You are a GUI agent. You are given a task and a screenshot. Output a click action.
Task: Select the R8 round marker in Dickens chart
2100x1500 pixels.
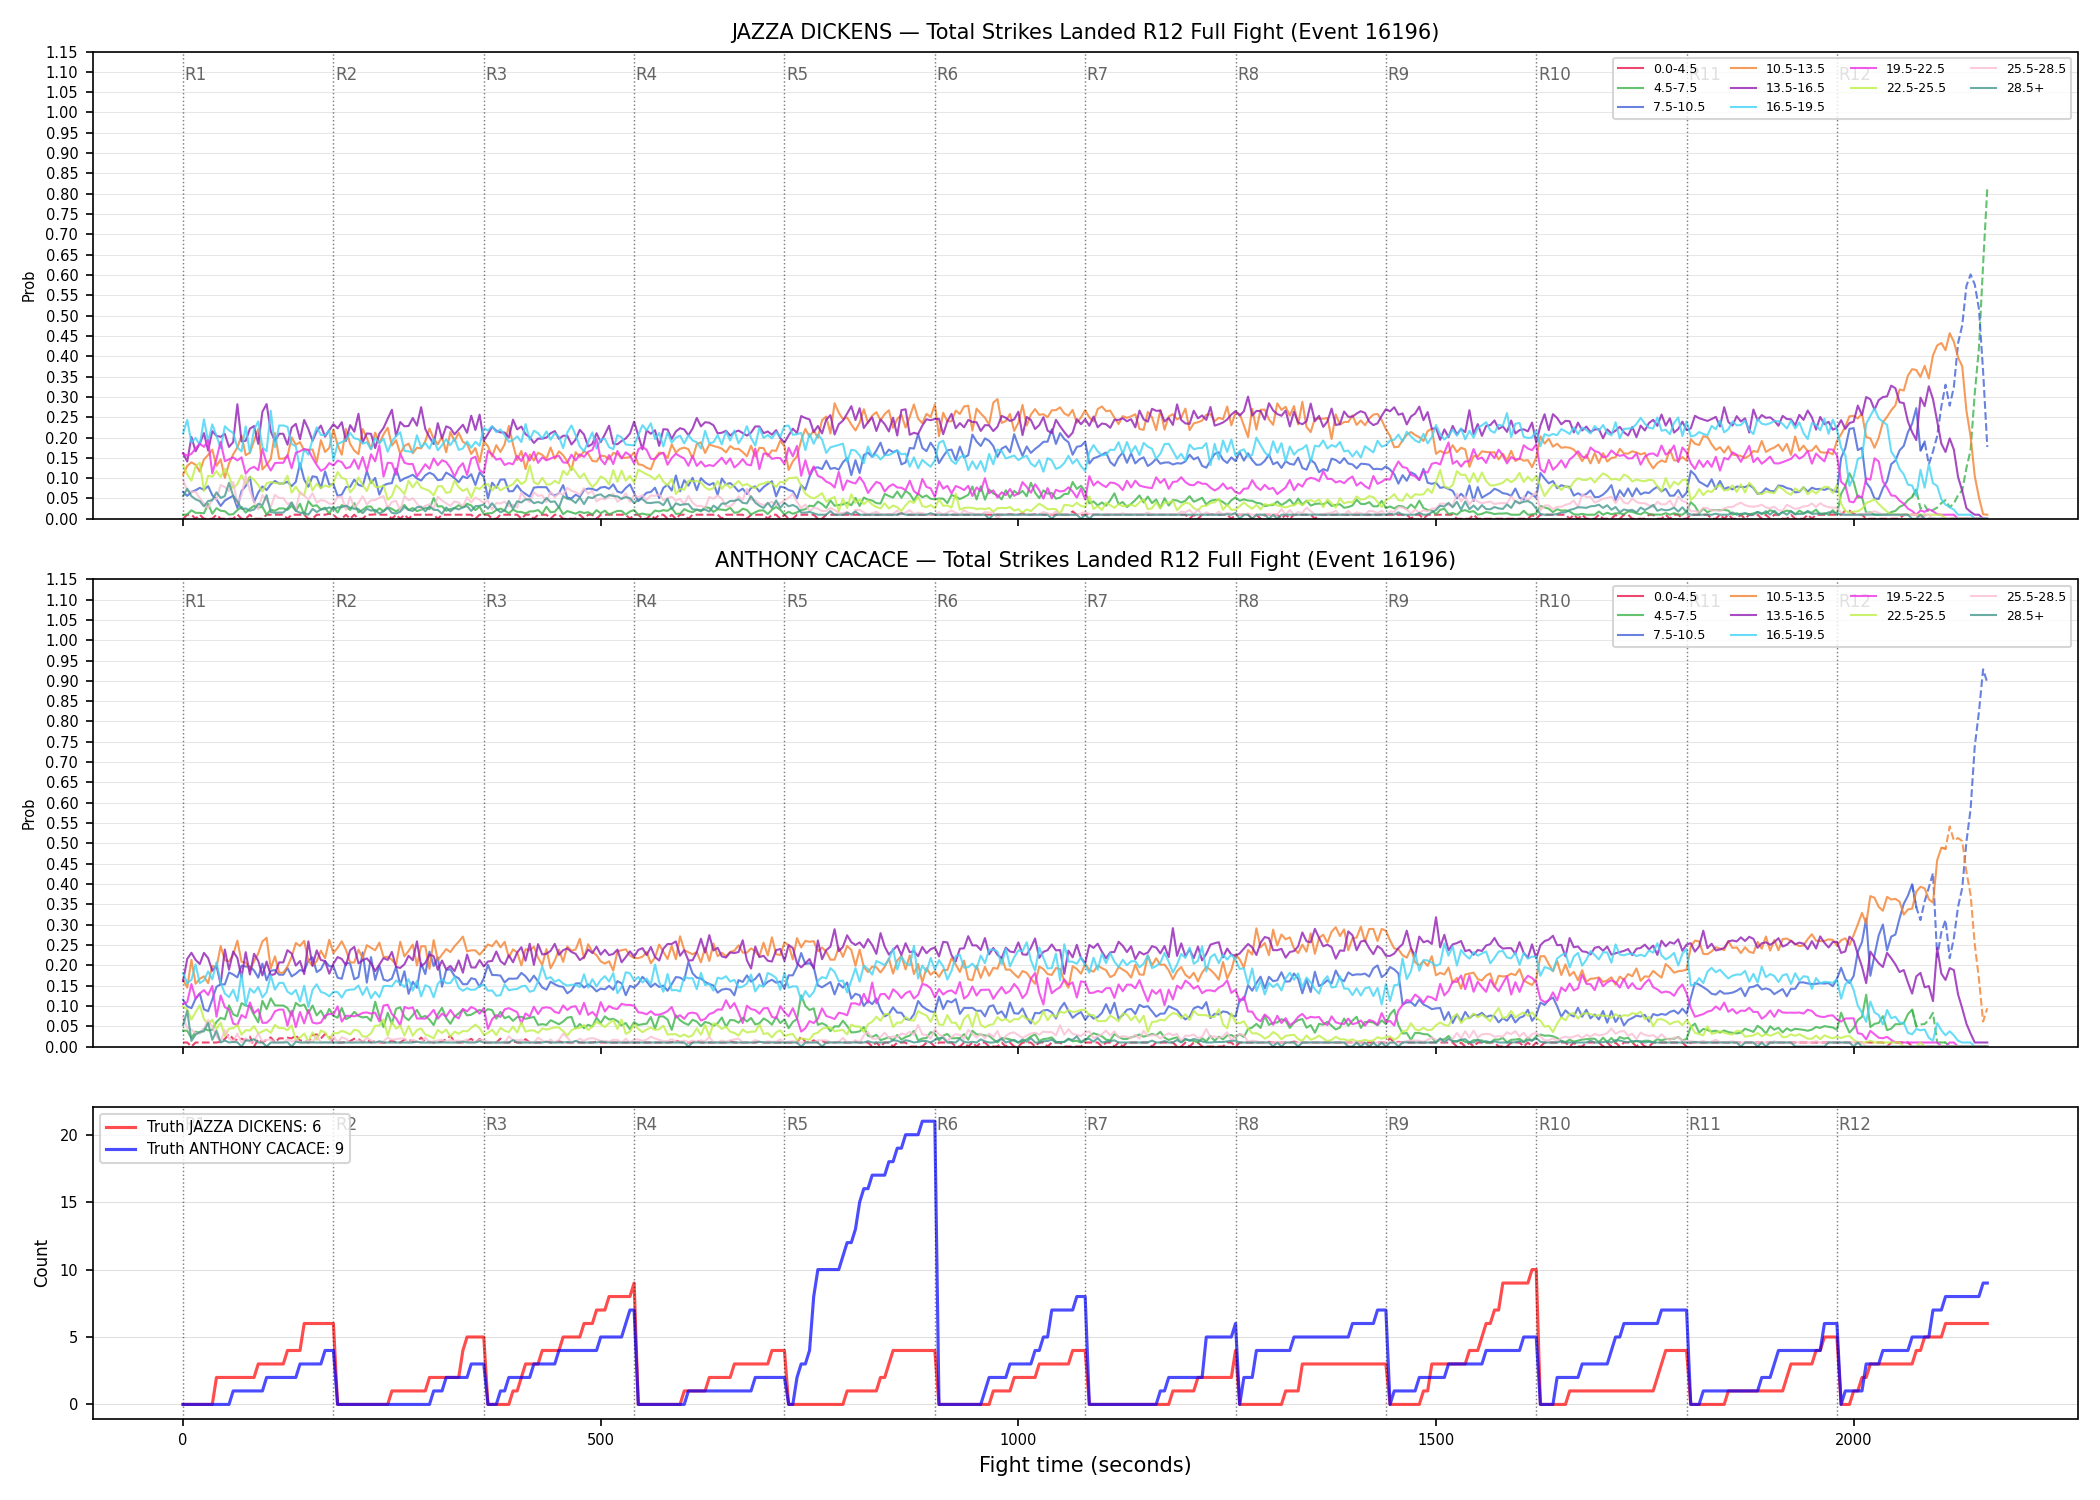click(1248, 74)
